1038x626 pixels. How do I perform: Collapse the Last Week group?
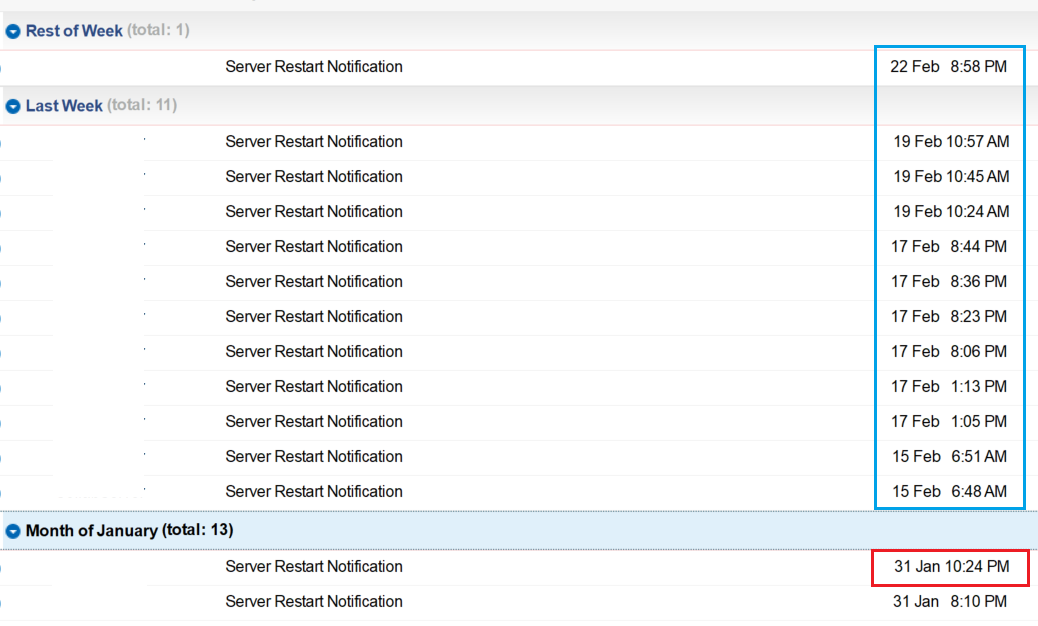[13, 106]
